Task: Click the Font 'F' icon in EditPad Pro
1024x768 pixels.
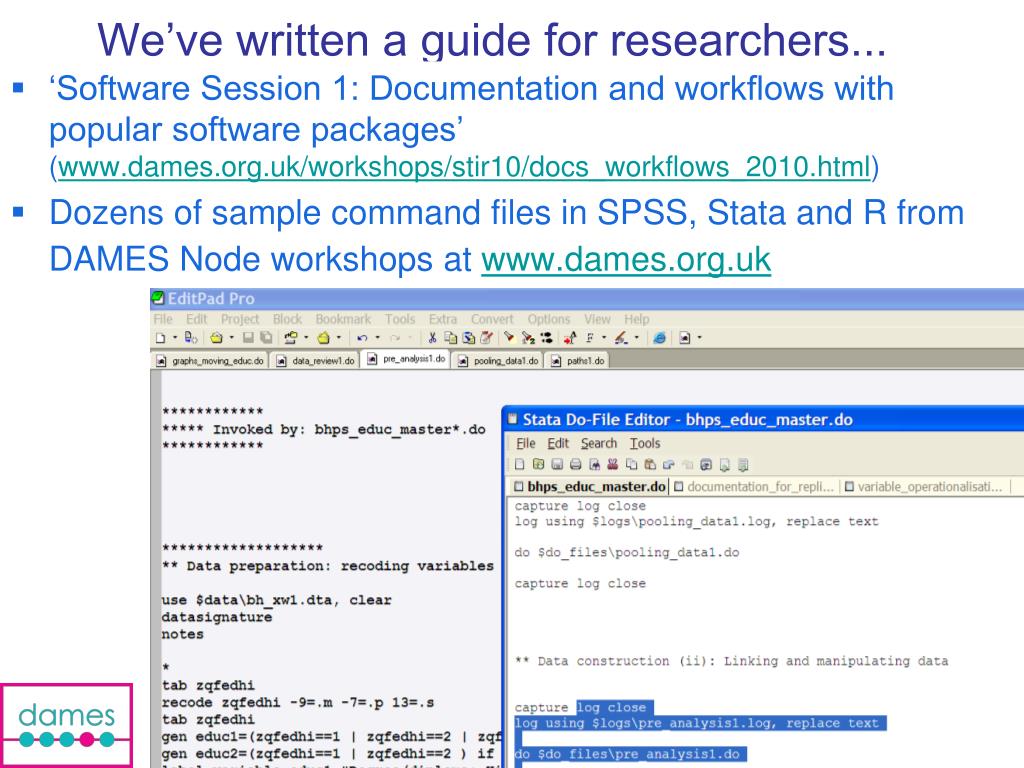Action: [590, 338]
